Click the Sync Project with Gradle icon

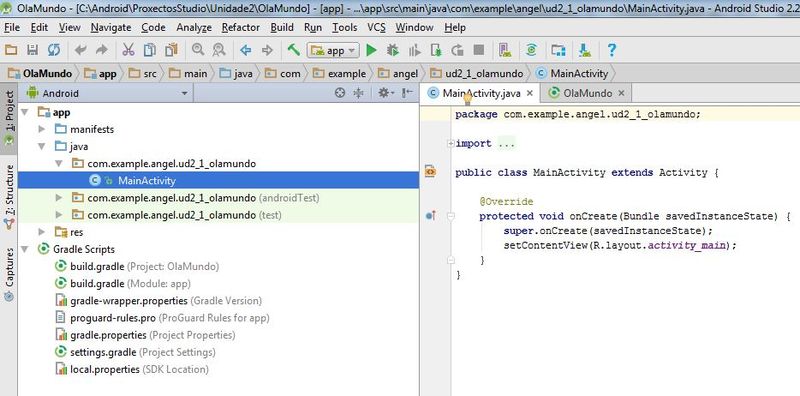[x=531, y=50]
